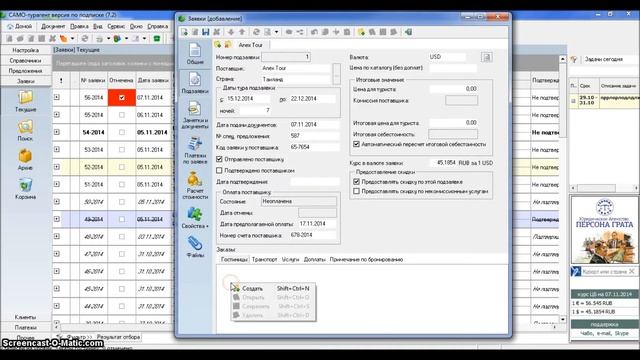This screenshot has width=640, height=360.
Task: Click the Код заявки у поставщика field
Action: pyautogui.click(x=314, y=147)
